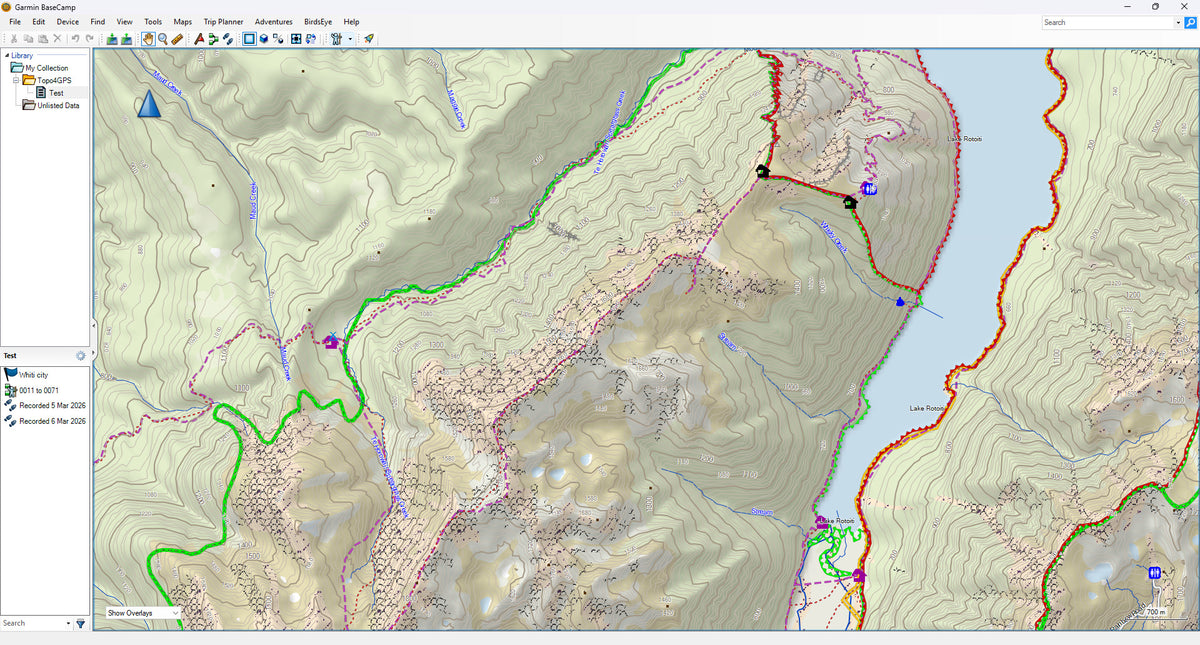Click the rocket Adventure toolbar icon
Screen dimensions: 1200x645
click(x=369, y=39)
